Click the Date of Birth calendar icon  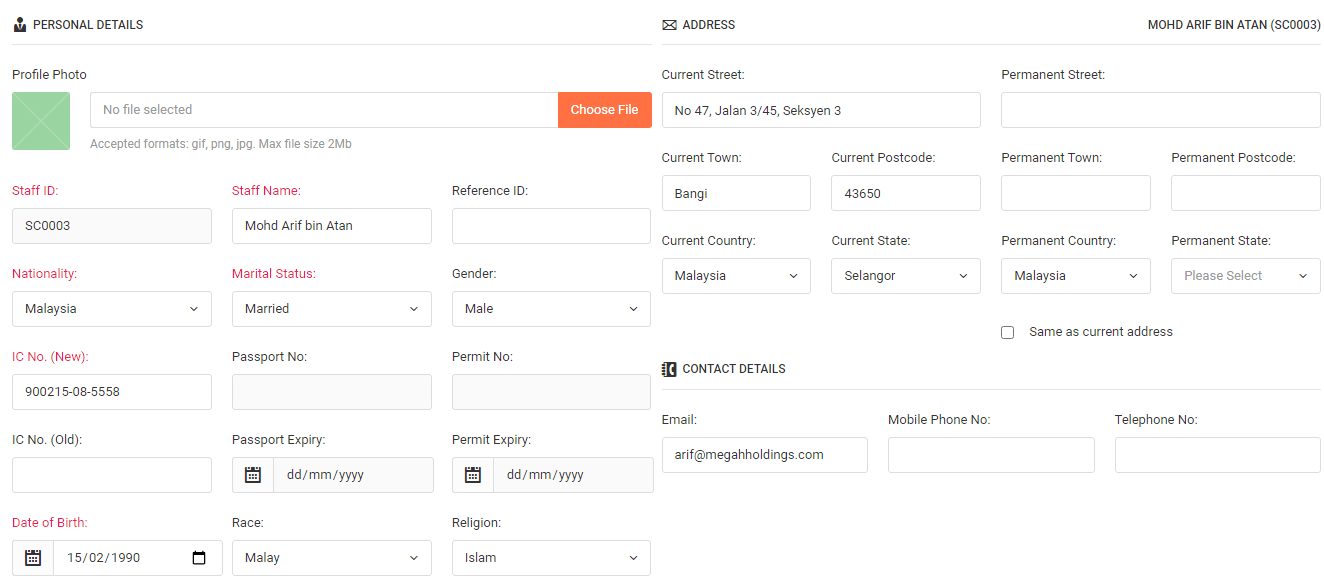31,557
